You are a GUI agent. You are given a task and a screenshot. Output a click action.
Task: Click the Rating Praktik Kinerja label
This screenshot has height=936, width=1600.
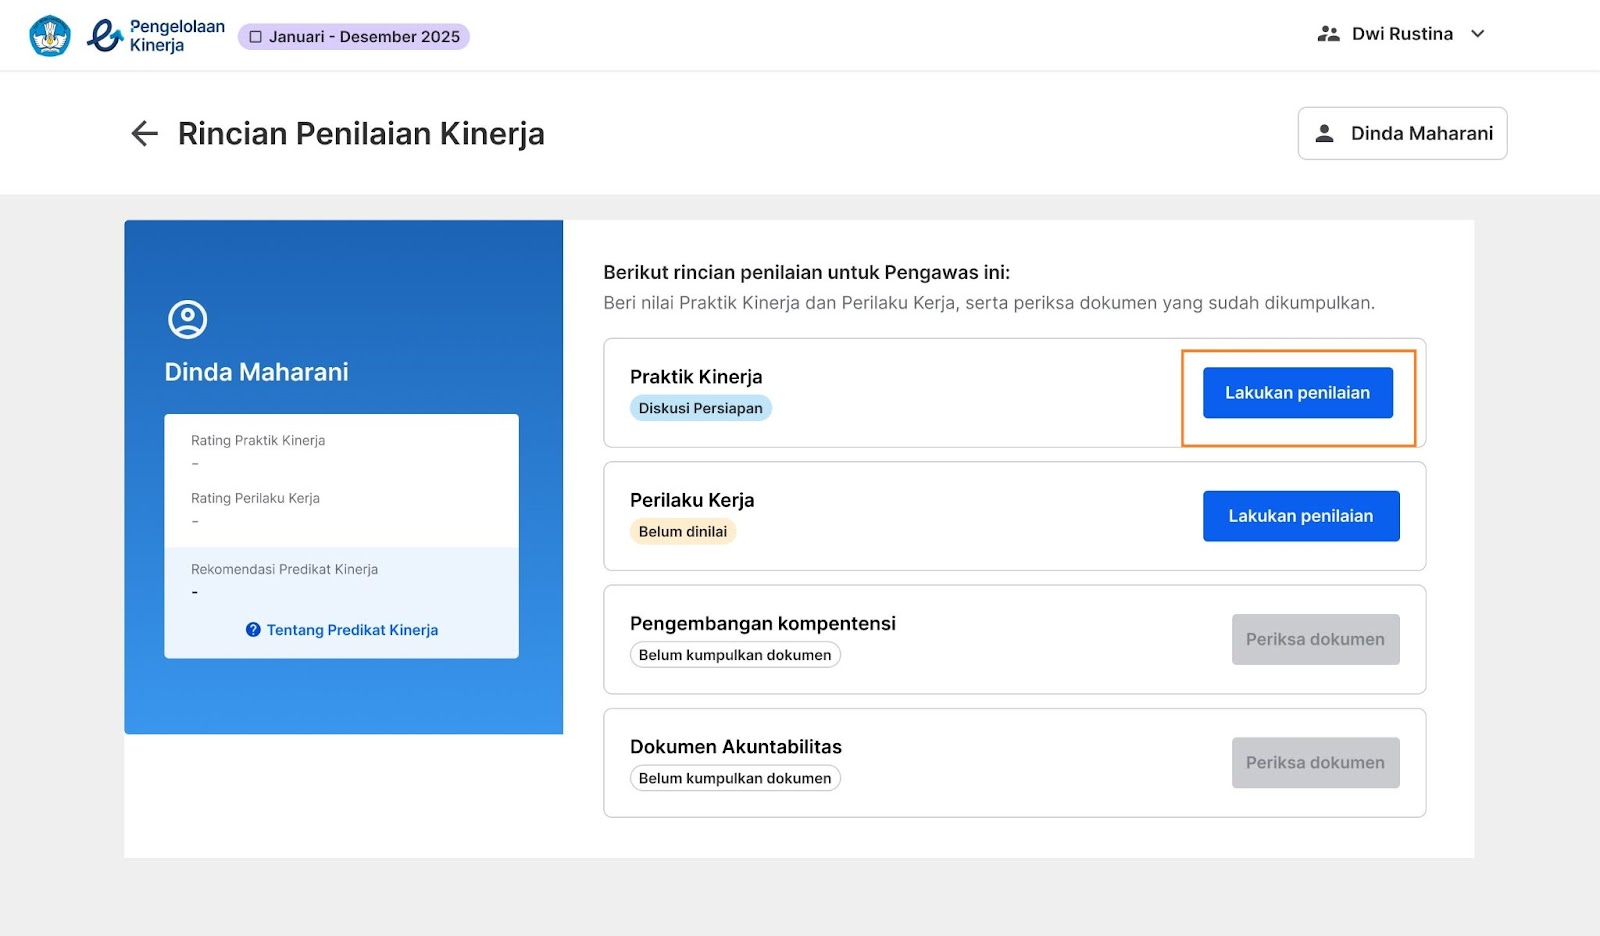[258, 440]
